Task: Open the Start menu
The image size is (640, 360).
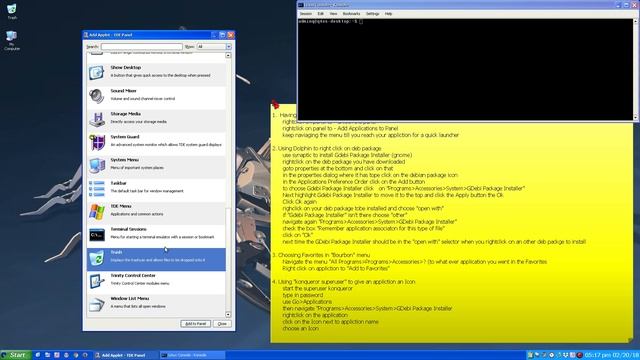Action: (16, 355)
